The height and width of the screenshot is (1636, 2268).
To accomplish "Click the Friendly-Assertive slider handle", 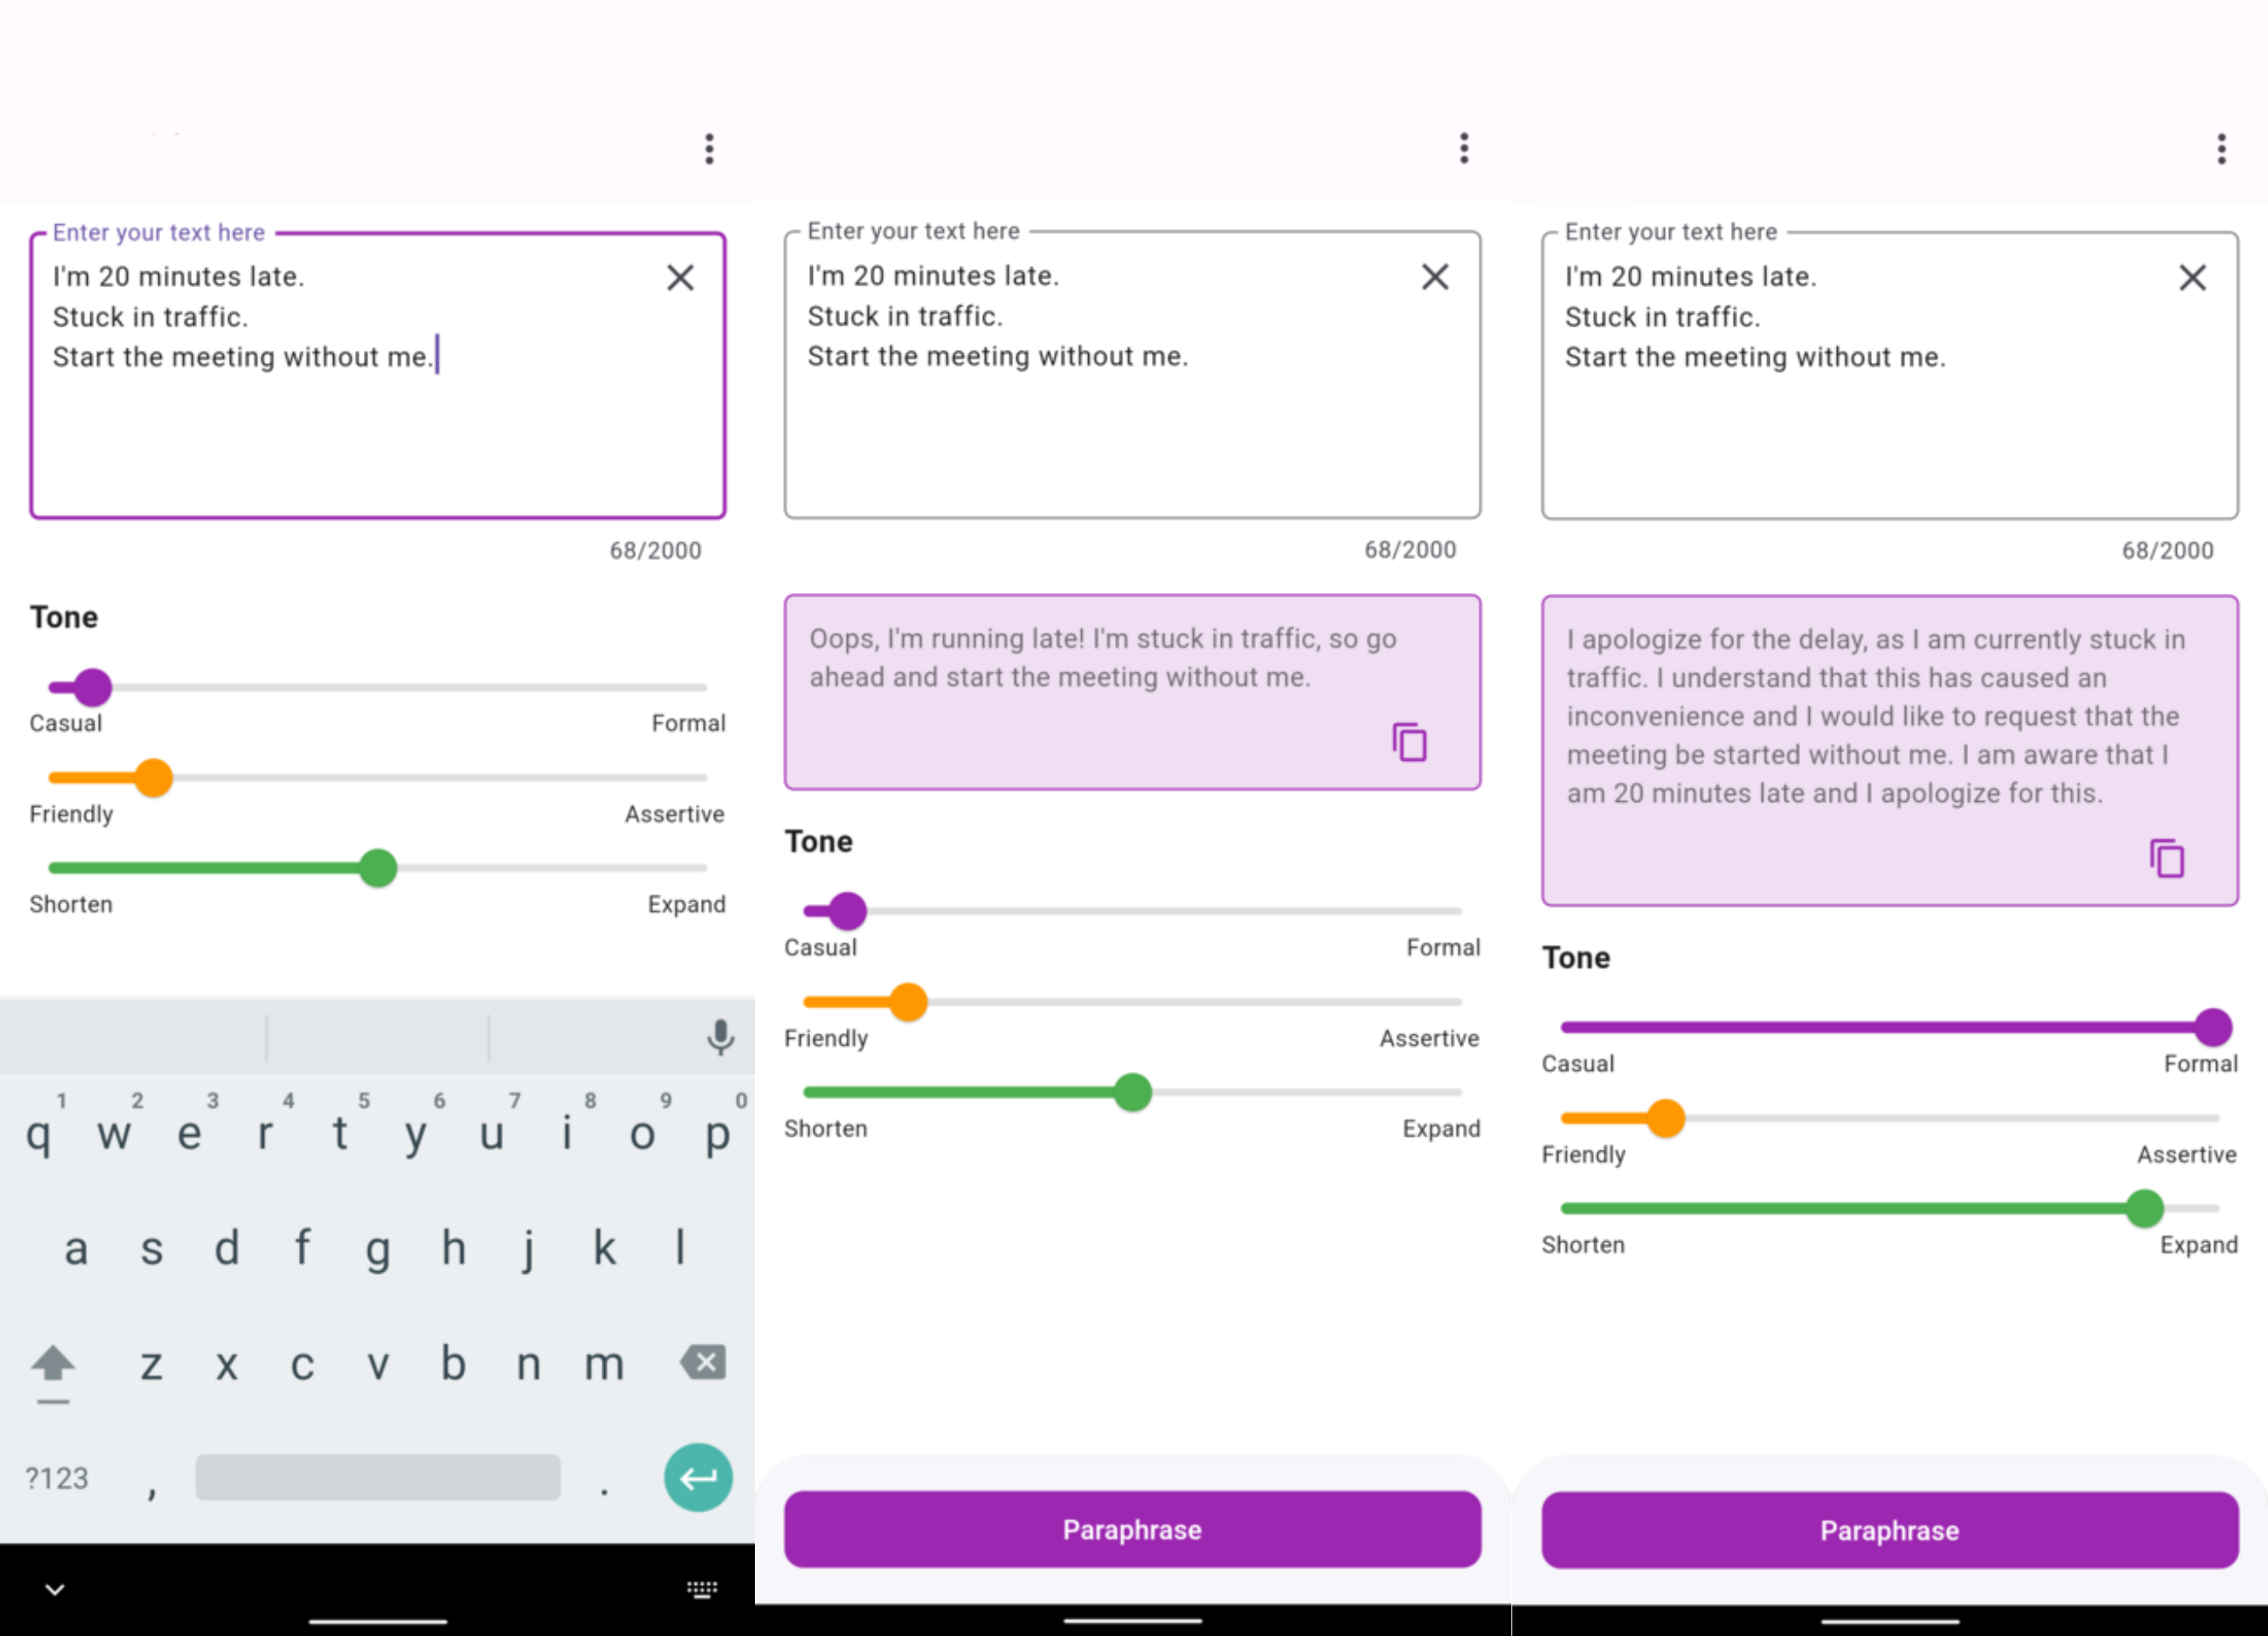I will (x=155, y=777).
